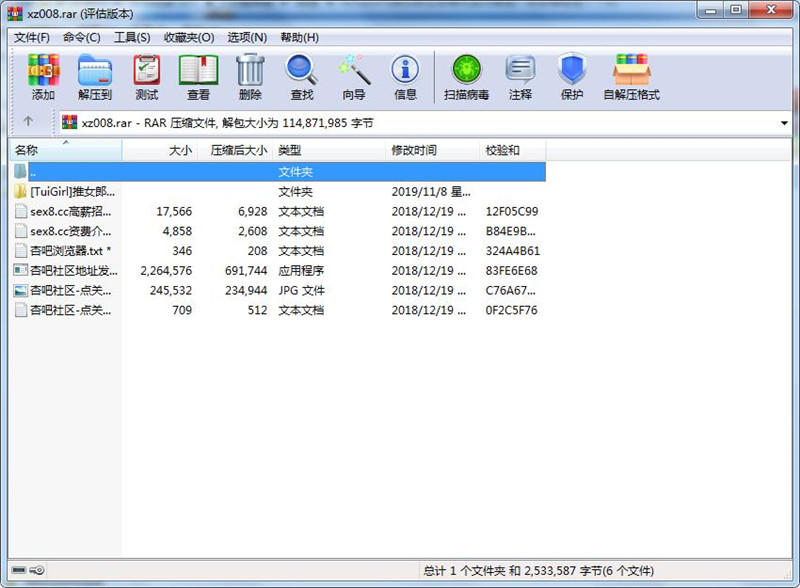The image size is (800, 588).
Task: Open the 文件(F) menu
Action: point(32,37)
